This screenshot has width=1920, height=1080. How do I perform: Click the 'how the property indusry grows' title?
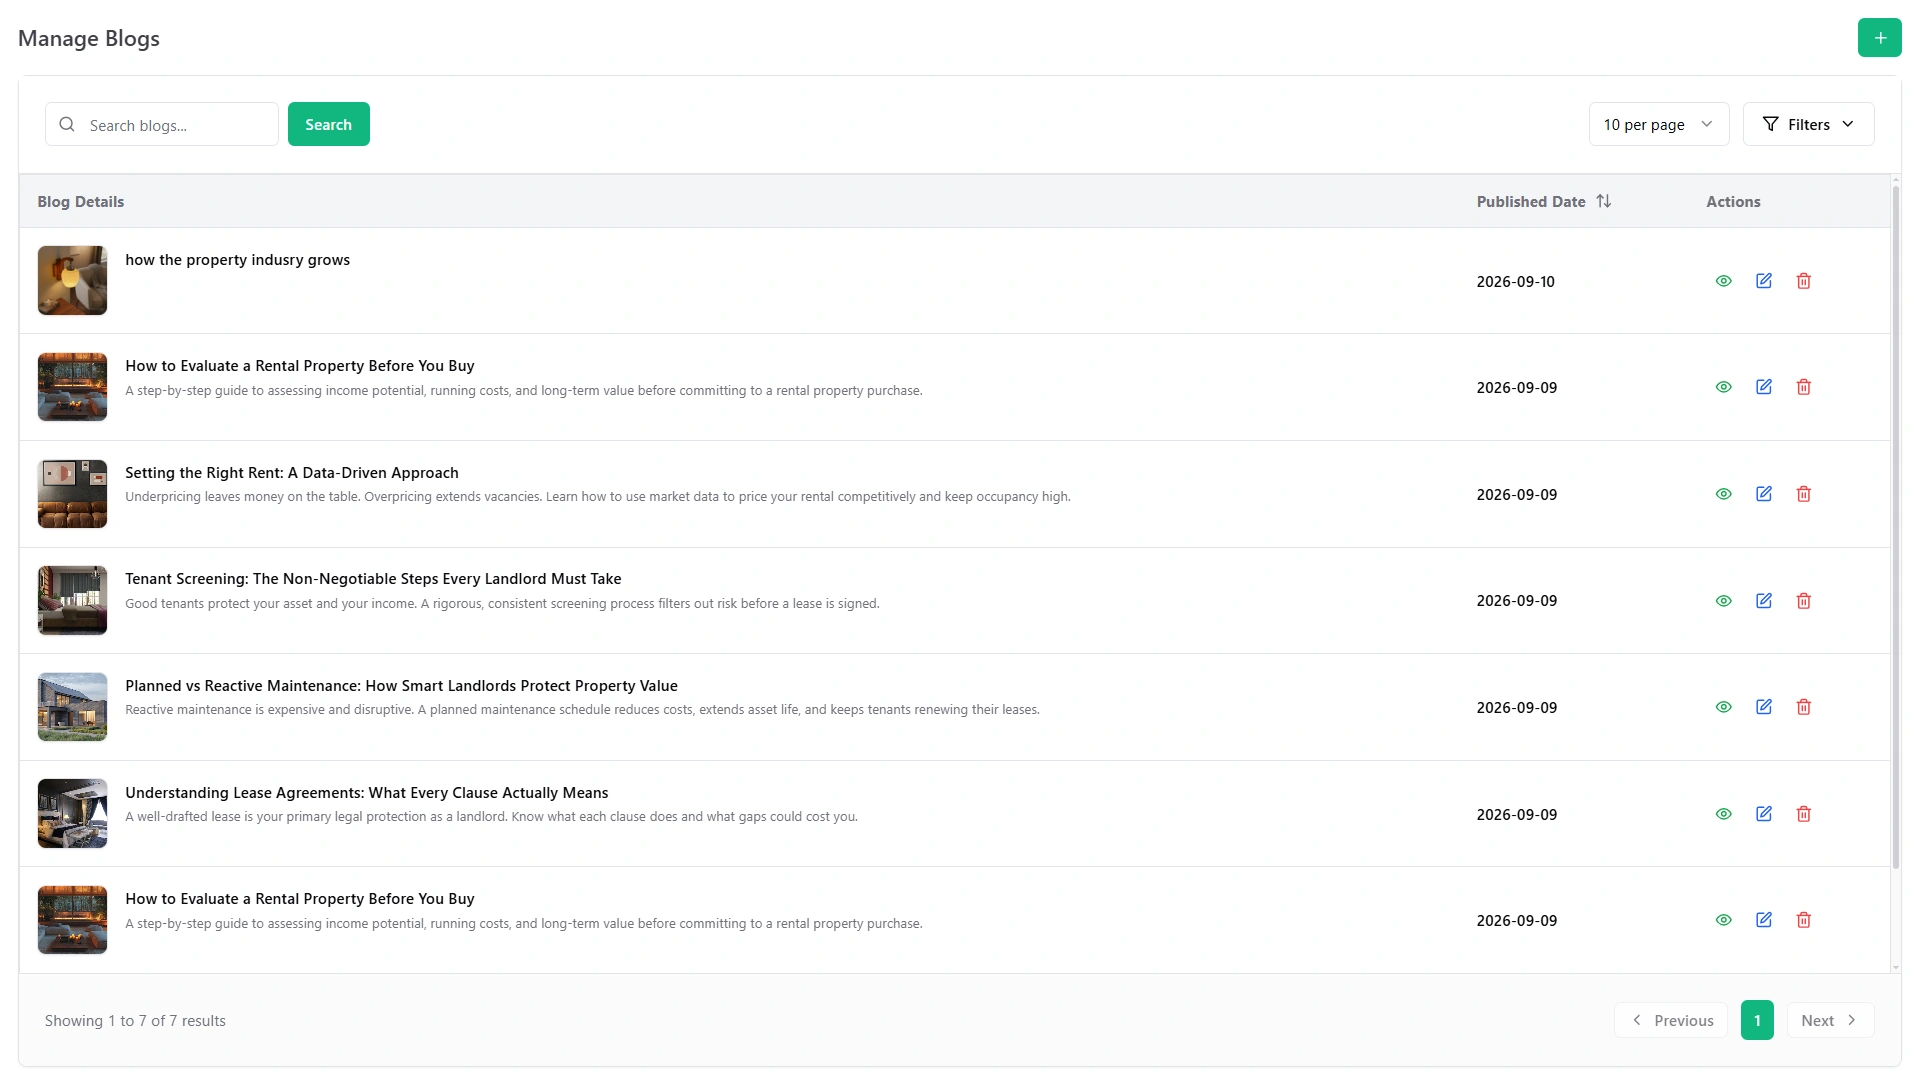tap(237, 260)
